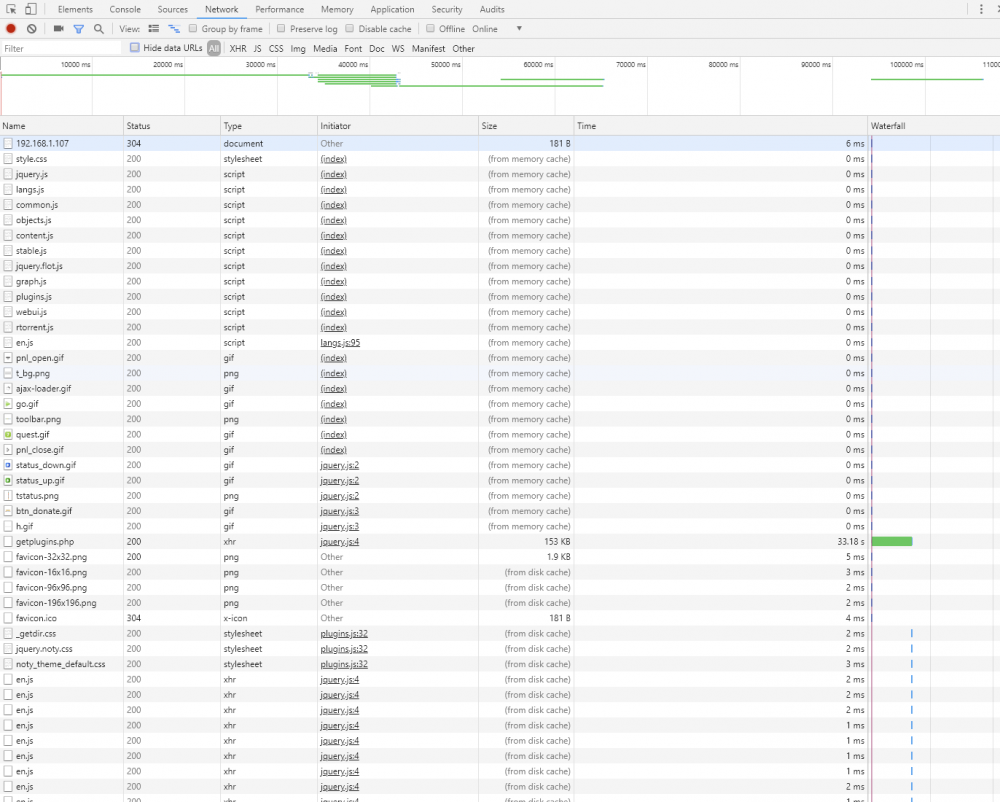Screen dimensions: 1000x802
Task: Select the 192.168.1.107 document icon
Action: tap(8, 144)
